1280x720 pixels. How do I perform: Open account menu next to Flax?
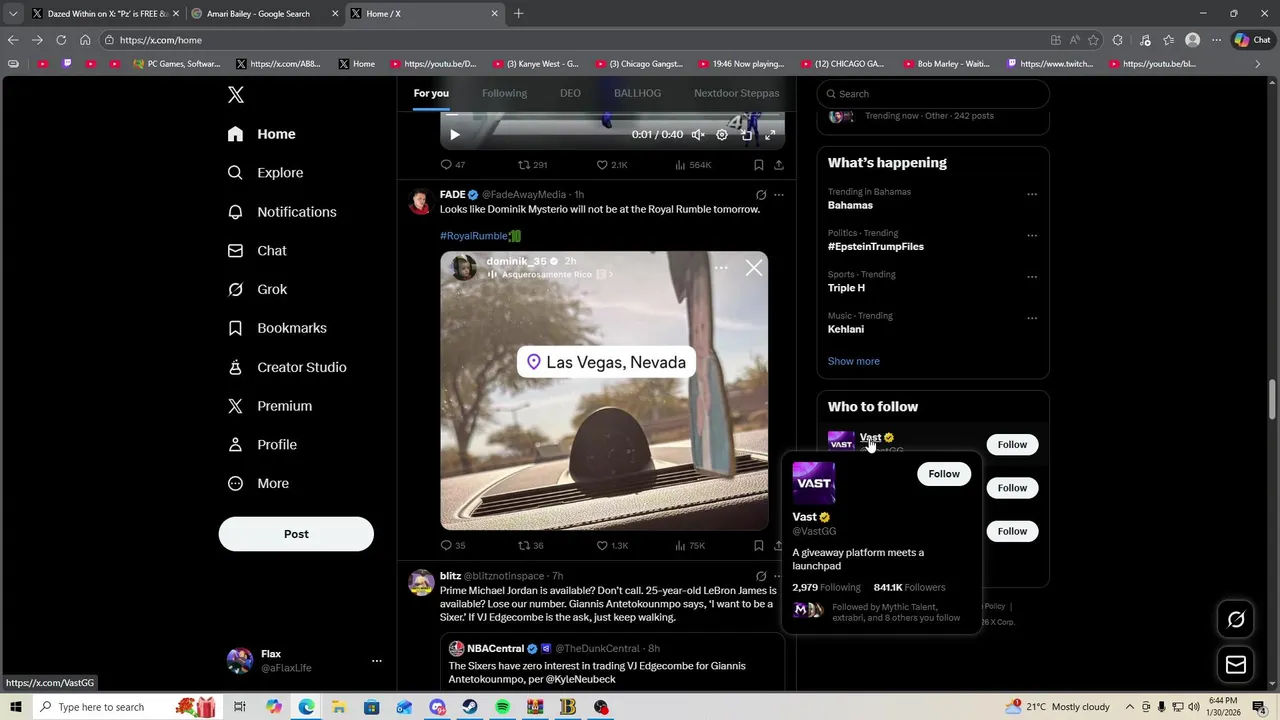pyautogui.click(x=377, y=661)
